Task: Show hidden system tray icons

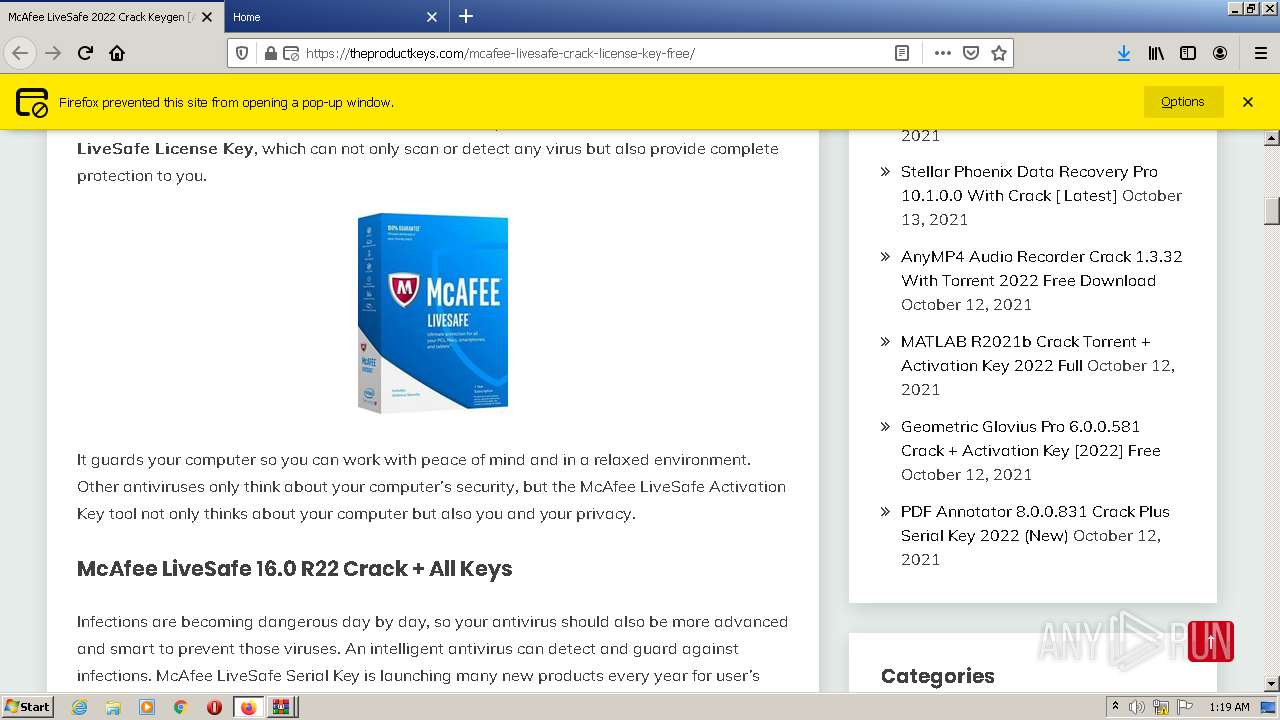Action: [x=1115, y=707]
